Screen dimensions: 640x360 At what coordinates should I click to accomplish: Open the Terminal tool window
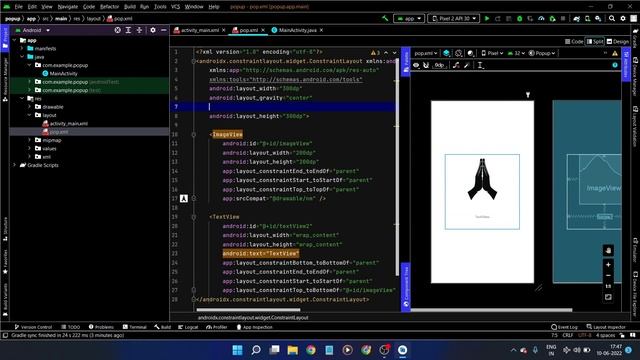[135, 327]
